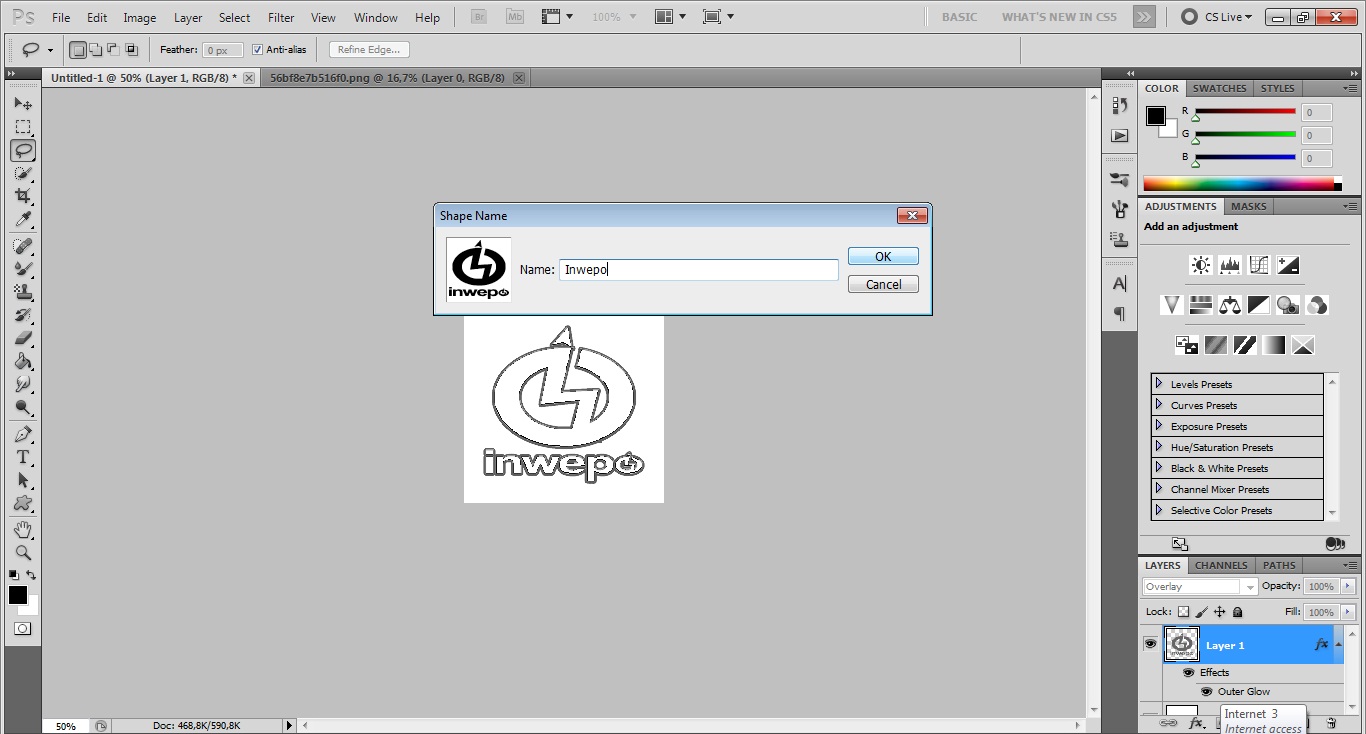The width and height of the screenshot is (1366, 734).
Task: Select the Rectangular Marquee tool
Action: 23,127
